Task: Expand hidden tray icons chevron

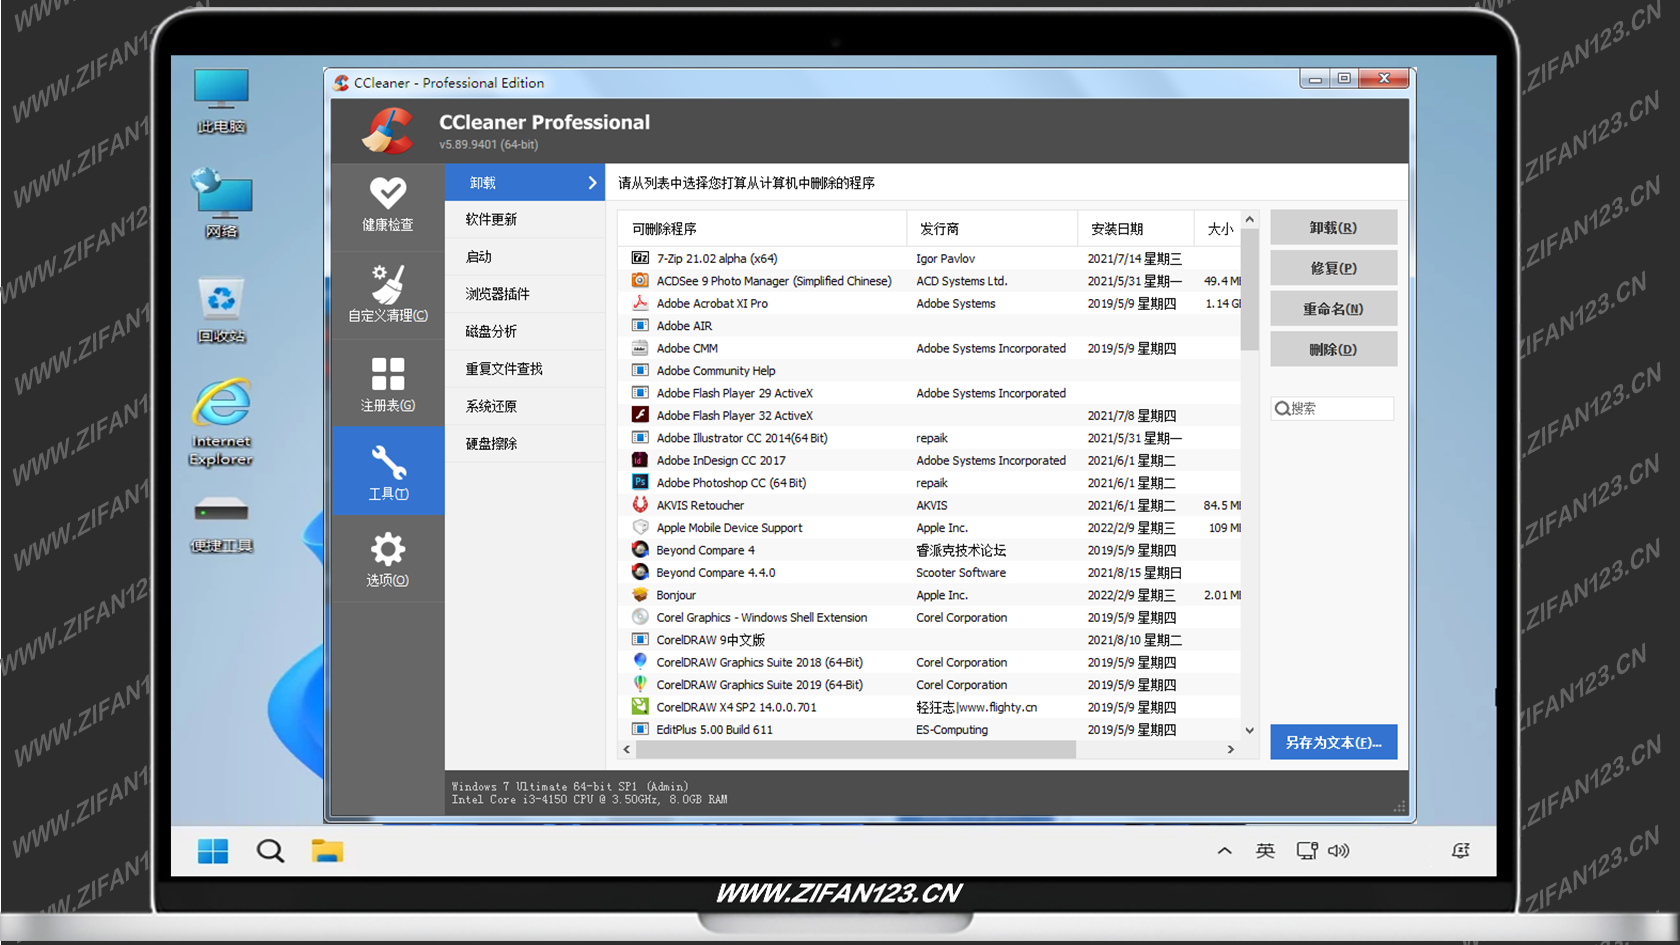Action: click(x=1224, y=851)
